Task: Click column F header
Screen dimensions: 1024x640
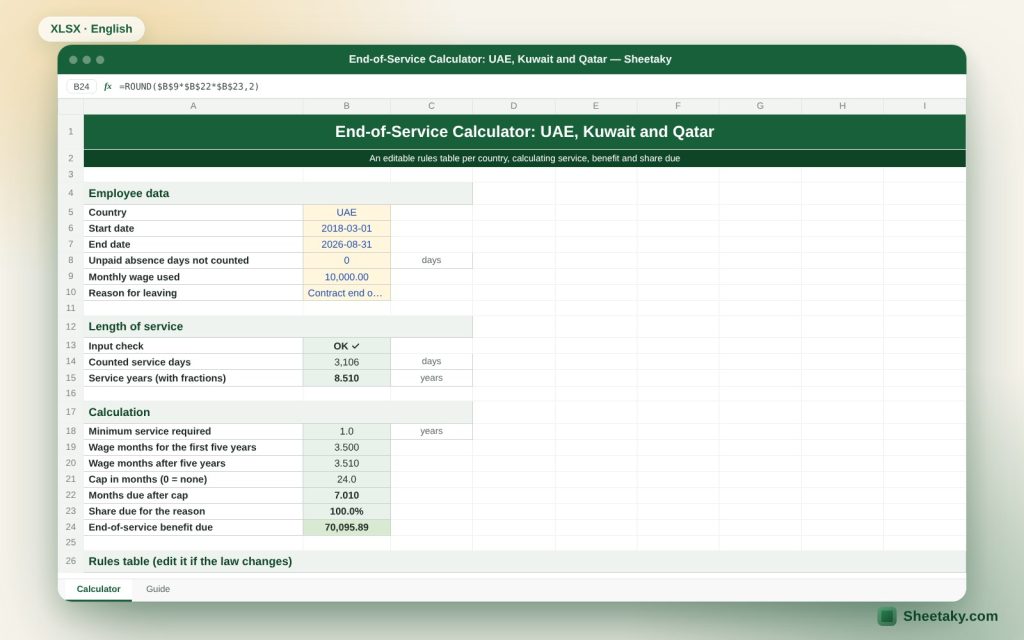Action: tap(678, 106)
